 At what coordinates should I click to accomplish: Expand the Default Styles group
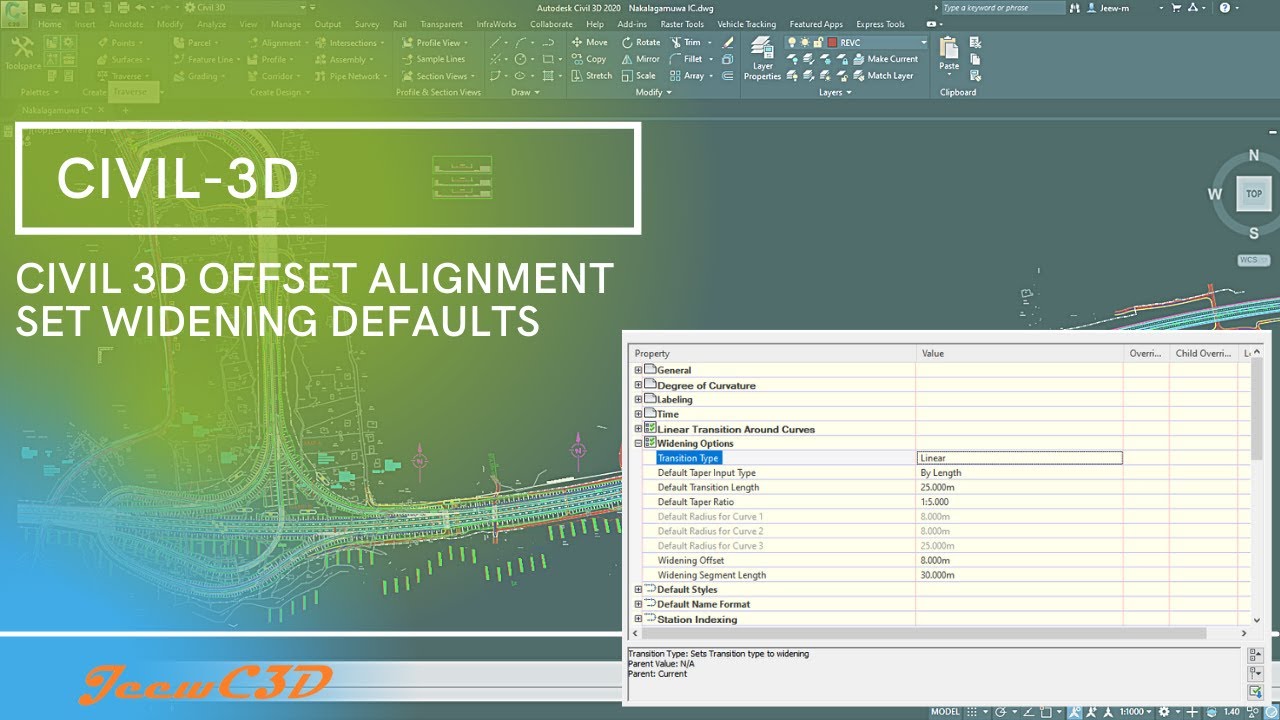(x=638, y=589)
